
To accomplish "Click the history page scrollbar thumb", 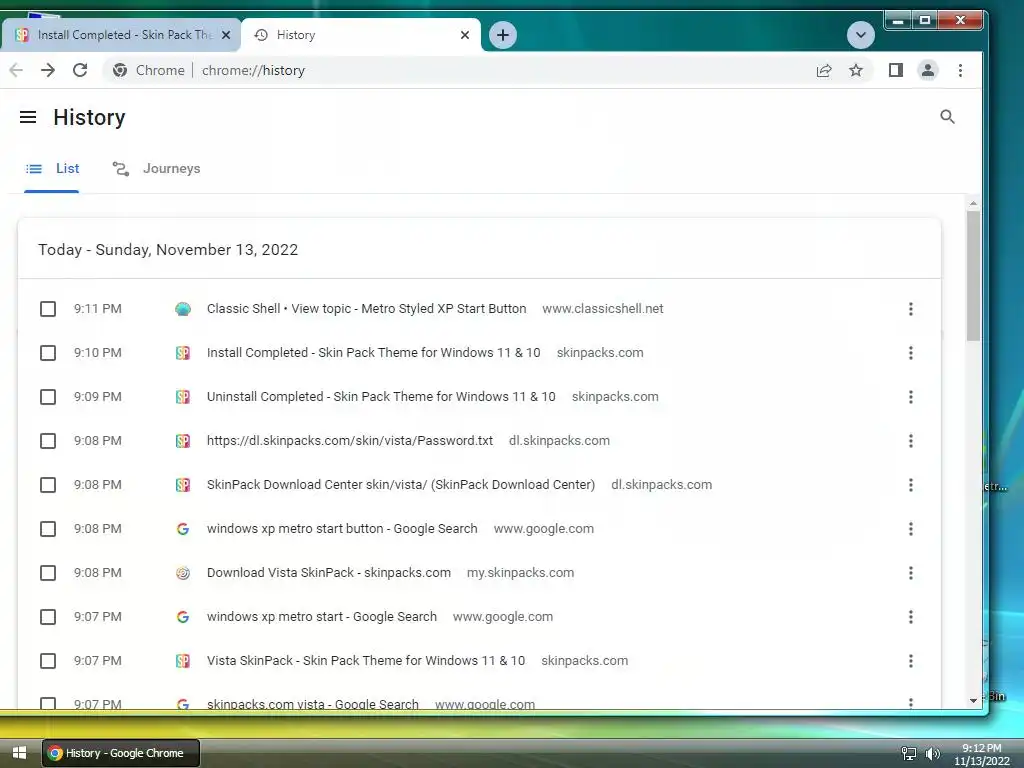I will click(973, 275).
